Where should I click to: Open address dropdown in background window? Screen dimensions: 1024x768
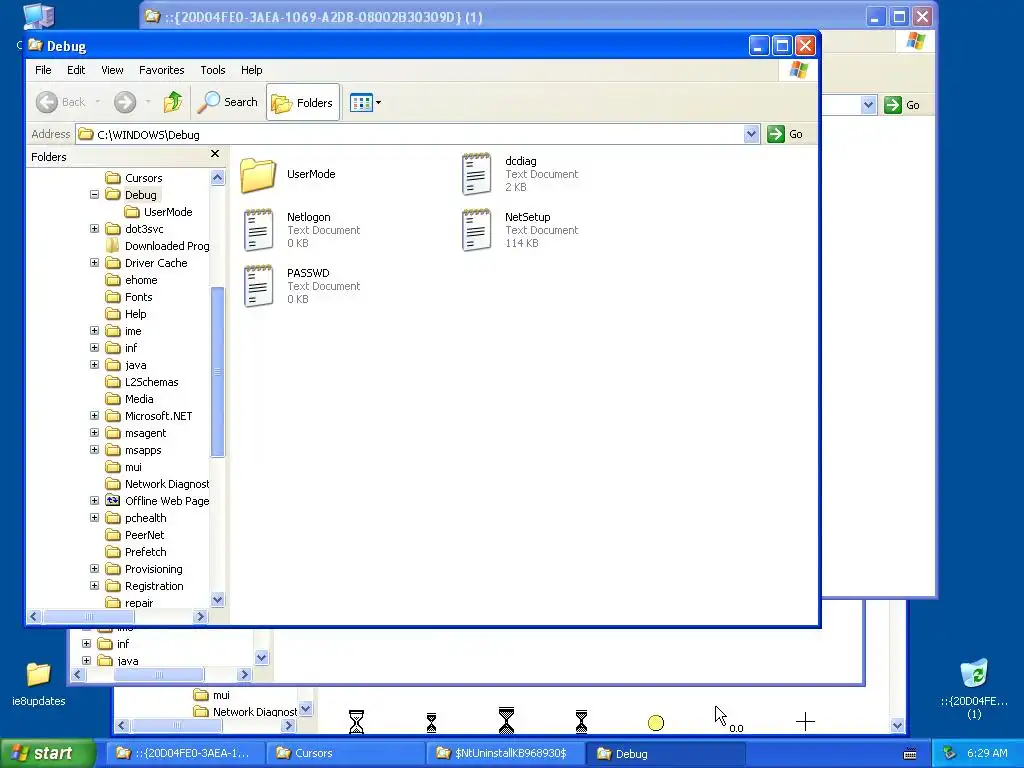coord(868,104)
